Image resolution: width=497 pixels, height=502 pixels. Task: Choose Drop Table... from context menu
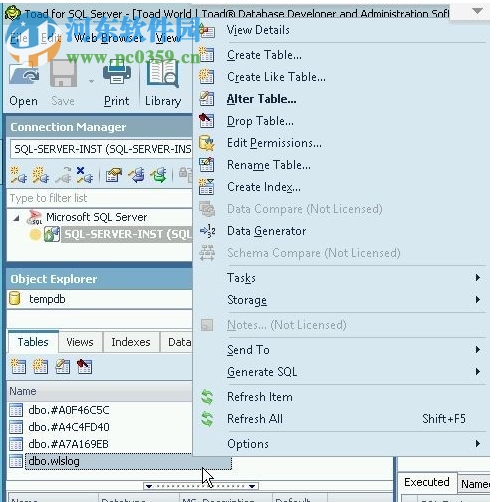pos(260,121)
